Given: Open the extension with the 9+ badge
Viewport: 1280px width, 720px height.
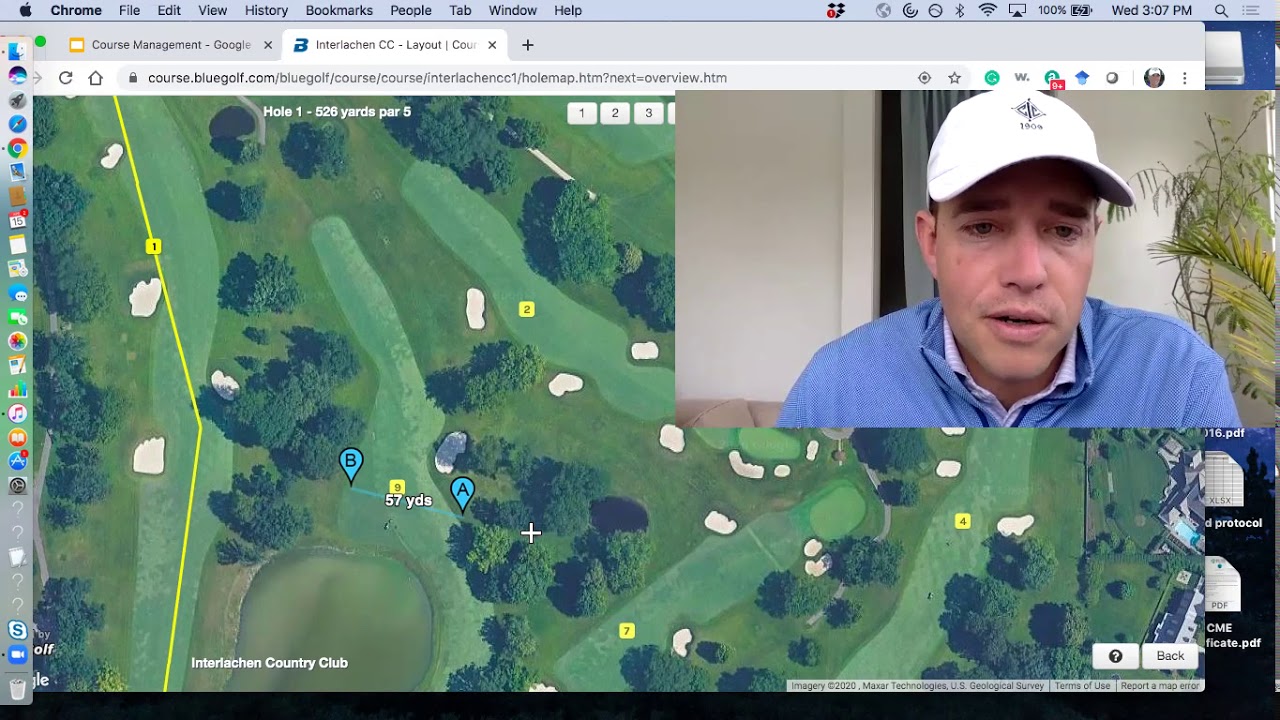Looking at the screenshot, I should [x=1052, y=78].
